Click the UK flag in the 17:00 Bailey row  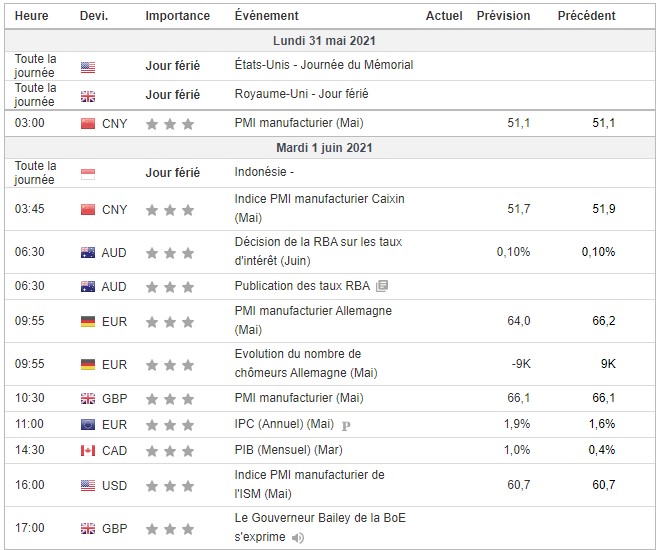88,528
